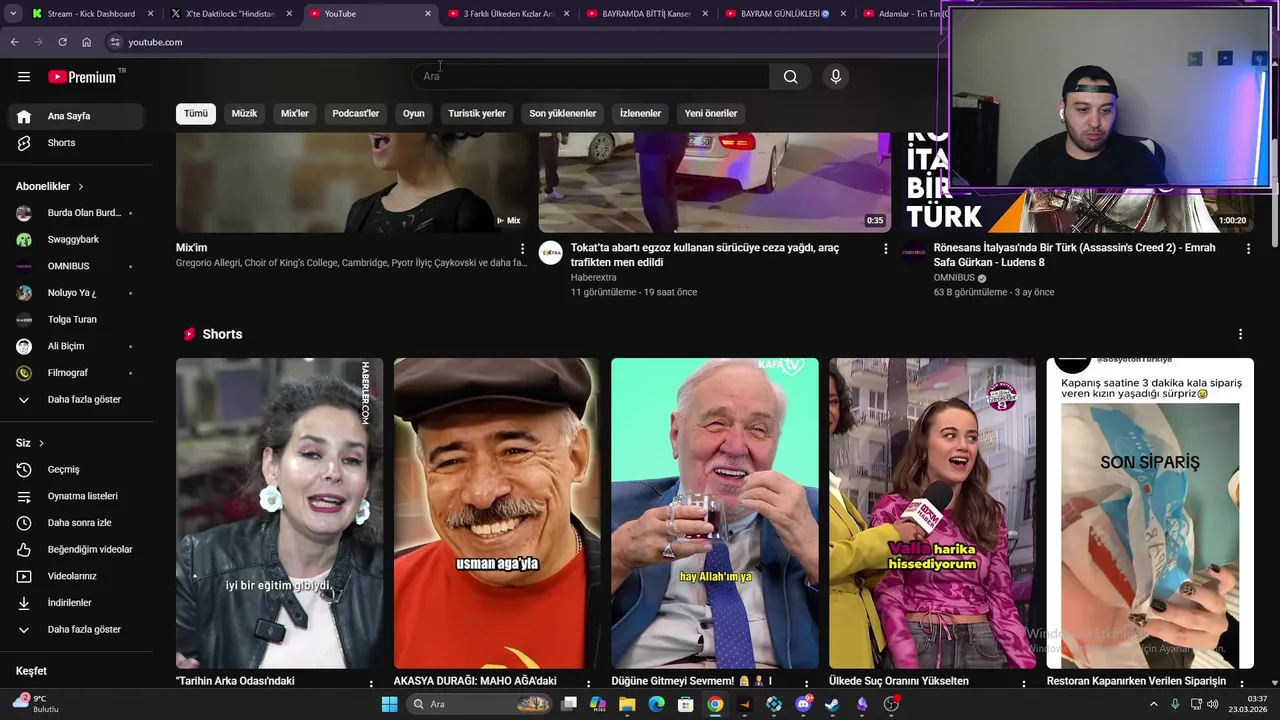Open 'Tokat'ta abartı egzoz' video title
The width and height of the screenshot is (1280, 720).
pos(705,255)
